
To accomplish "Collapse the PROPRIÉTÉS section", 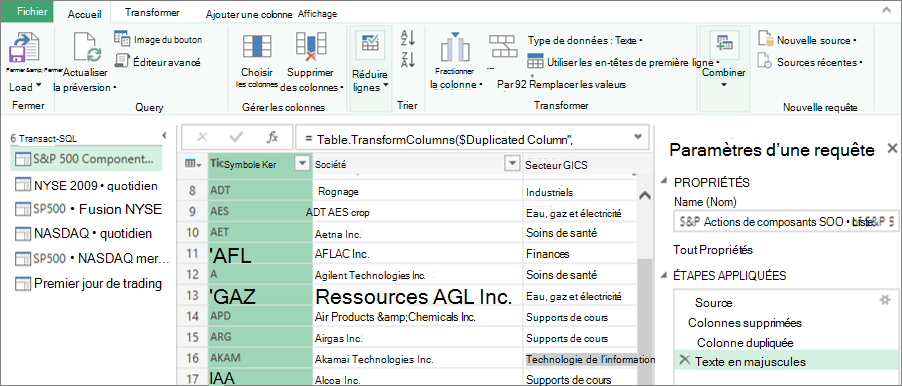I will pos(665,181).
